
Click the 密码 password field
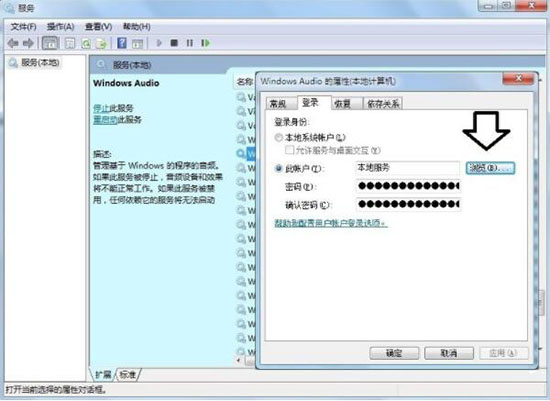point(408,186)
